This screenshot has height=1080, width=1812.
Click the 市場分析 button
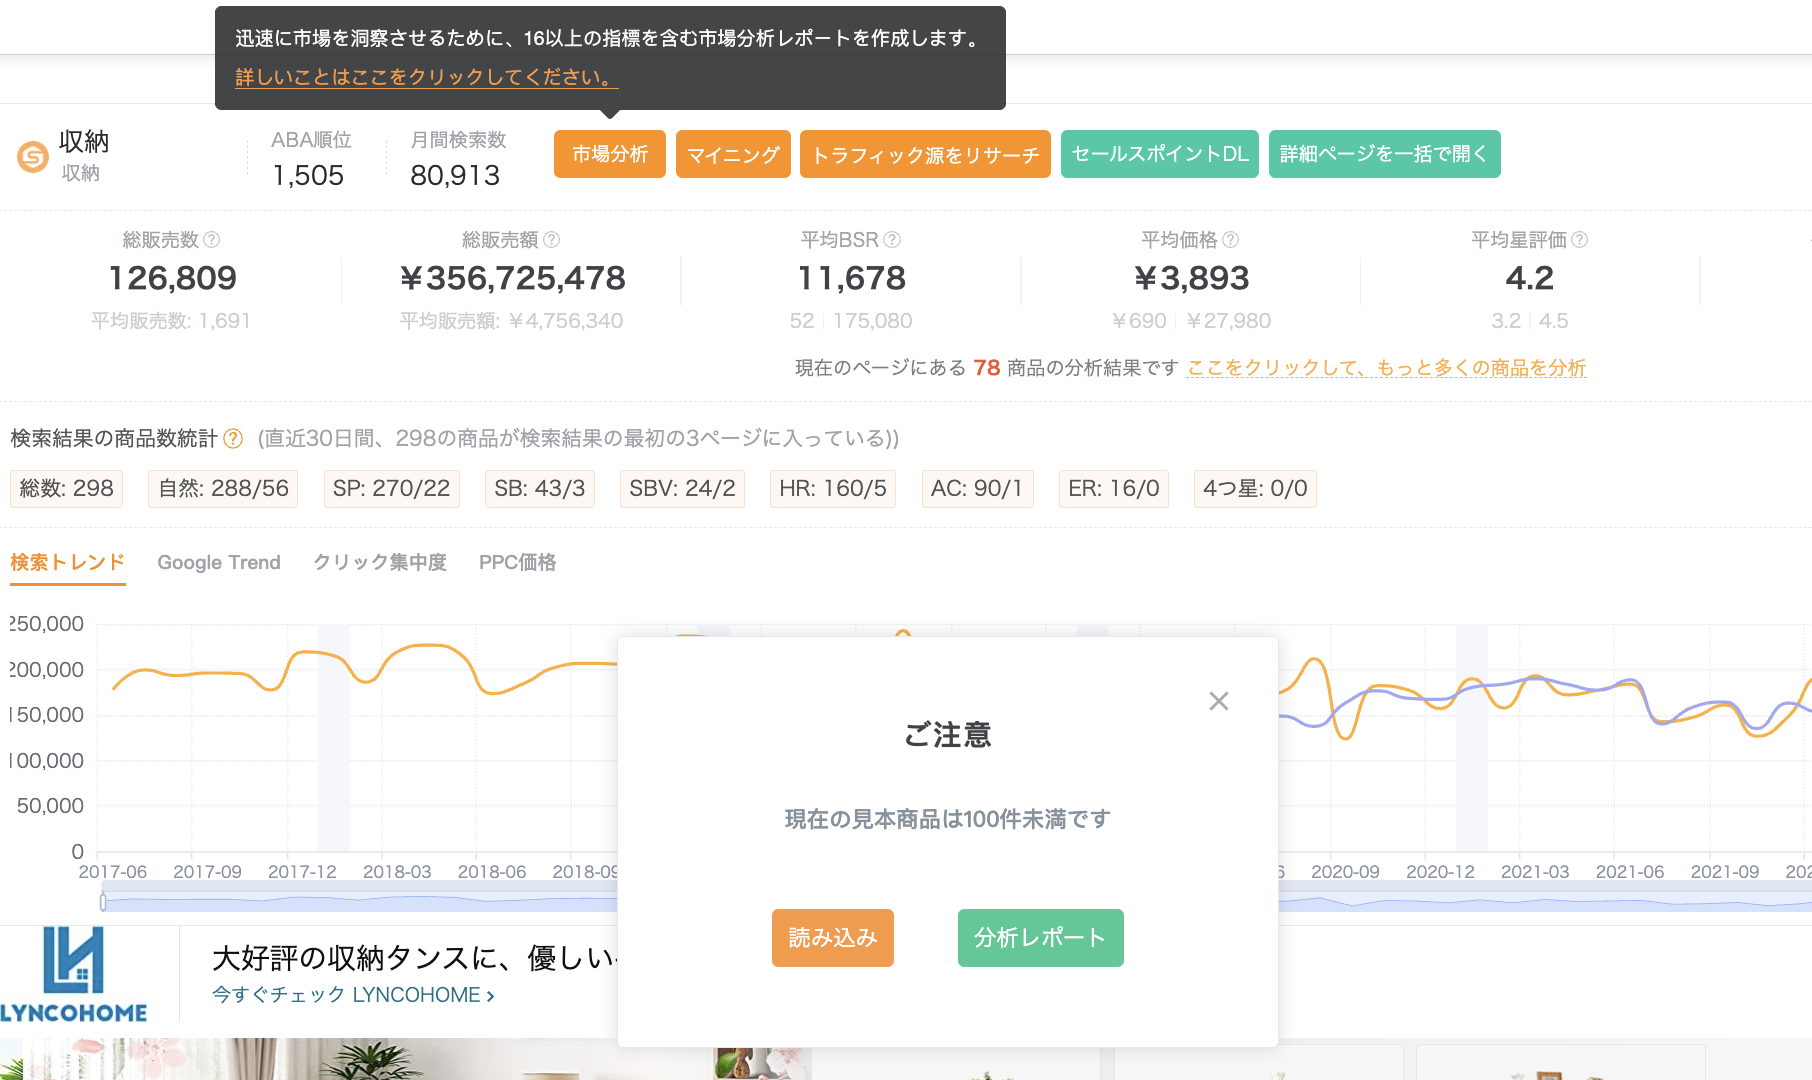[x=610, y=154]
